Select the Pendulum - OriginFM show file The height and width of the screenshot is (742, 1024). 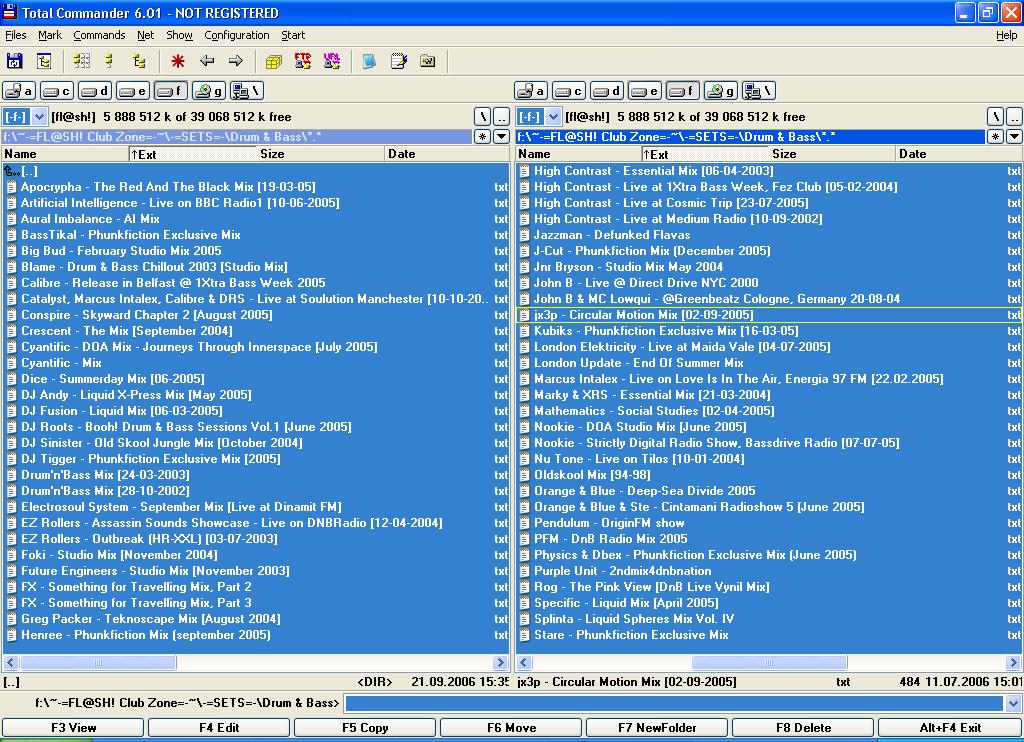(x=609, y=523)
